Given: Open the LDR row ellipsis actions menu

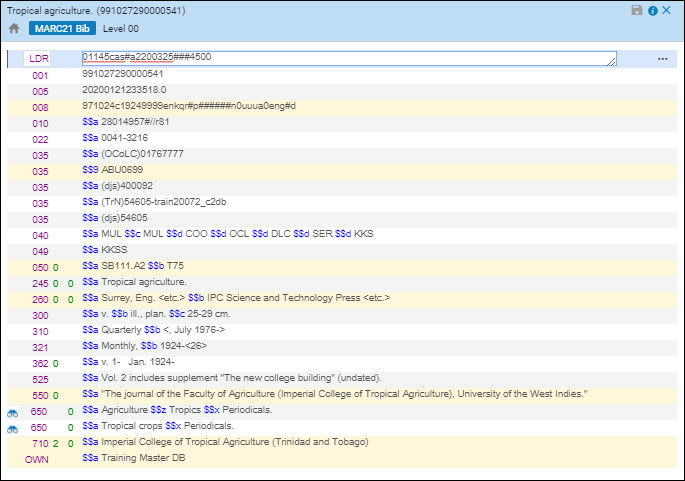Looking at the screenshot, I should click(x=662, y=59).
